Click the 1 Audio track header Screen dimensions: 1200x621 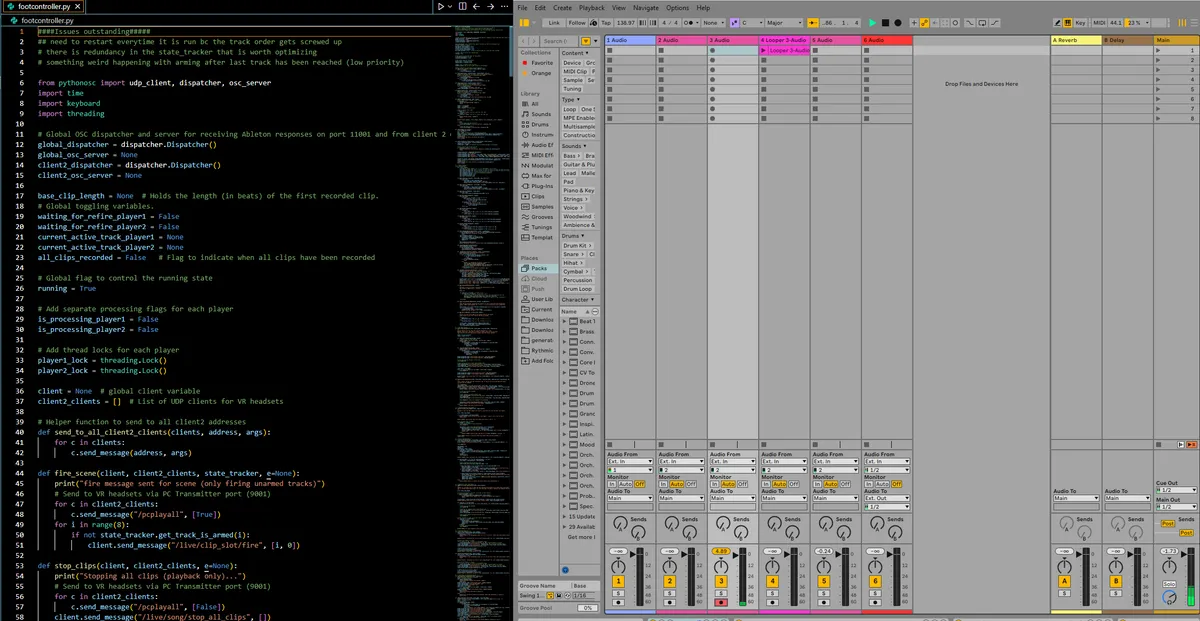[630, 40]
